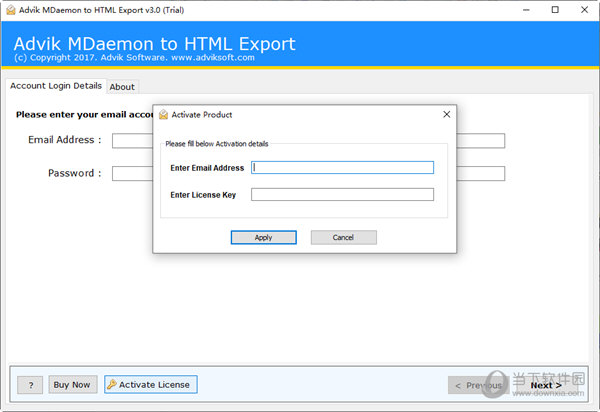
Task: Close the Advik MDaemon main window
Action: [x=584, y=10]
